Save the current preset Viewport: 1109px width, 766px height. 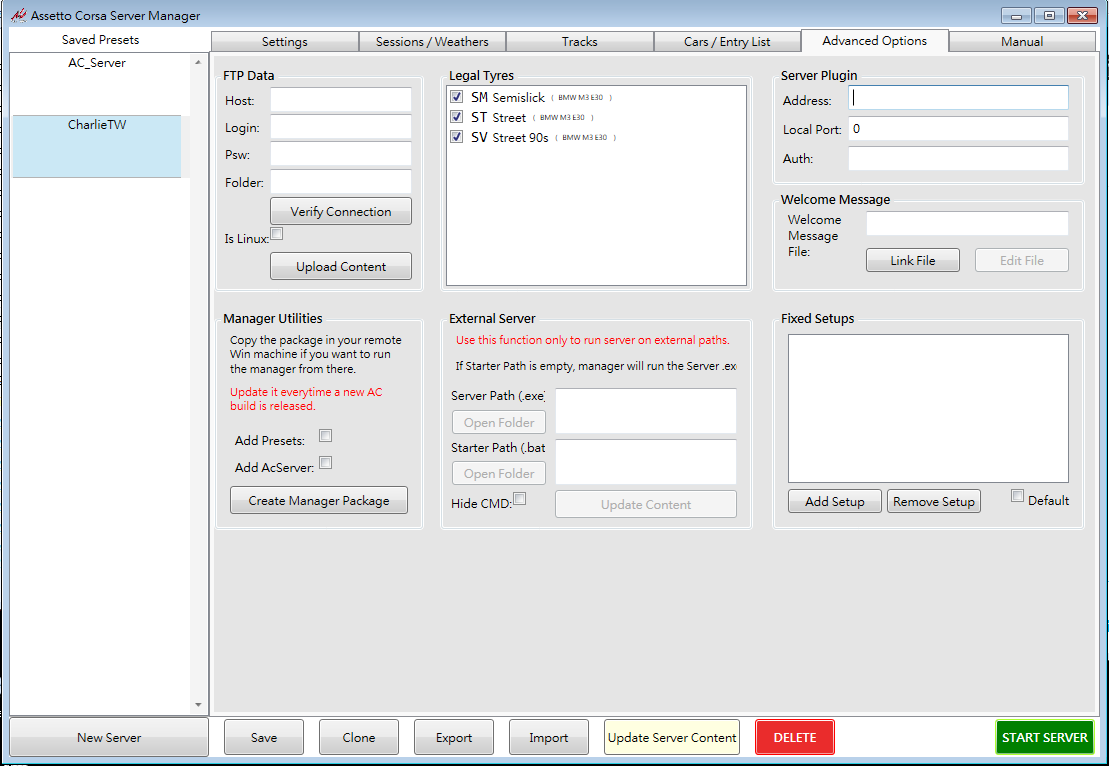coord(264,737)
